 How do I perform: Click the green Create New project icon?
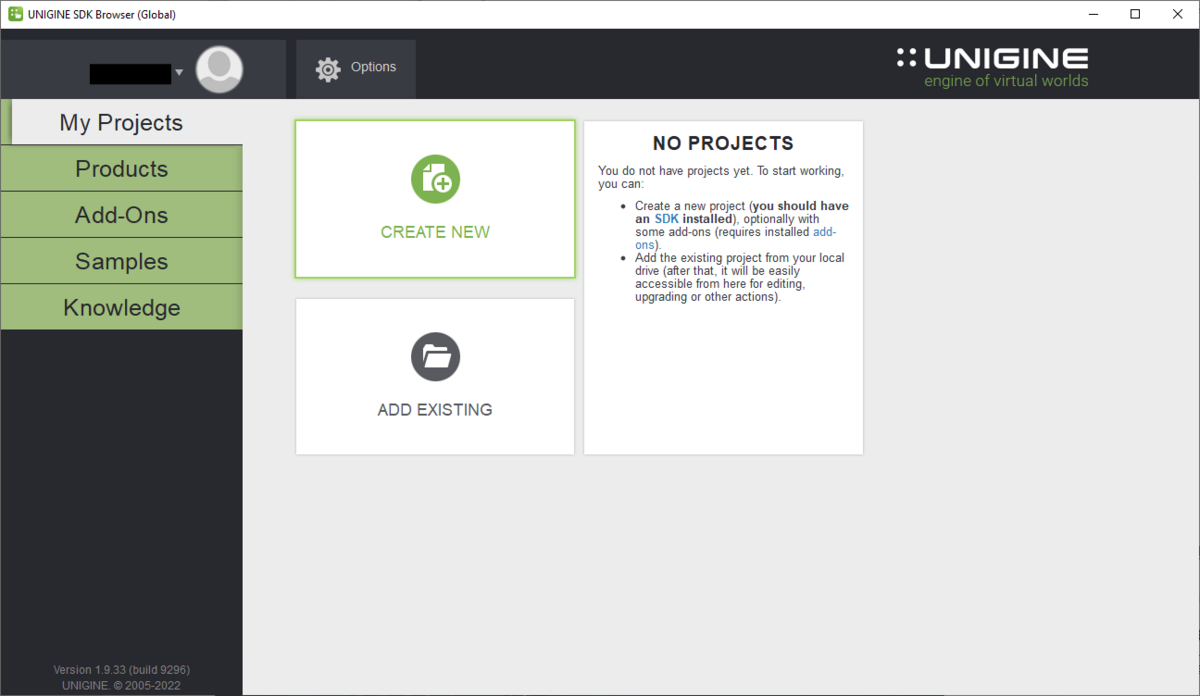435,180
